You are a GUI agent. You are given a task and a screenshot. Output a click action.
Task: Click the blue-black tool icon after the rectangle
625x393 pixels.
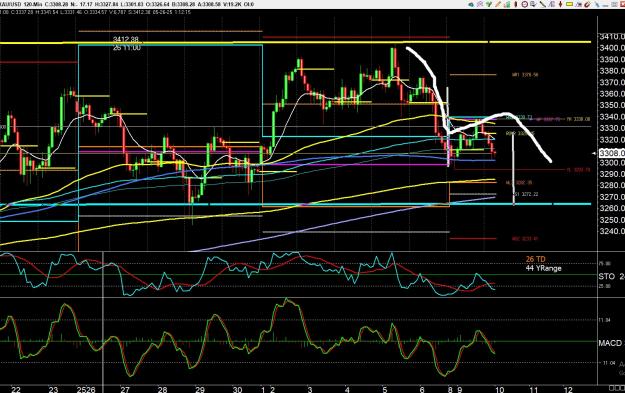578,4
